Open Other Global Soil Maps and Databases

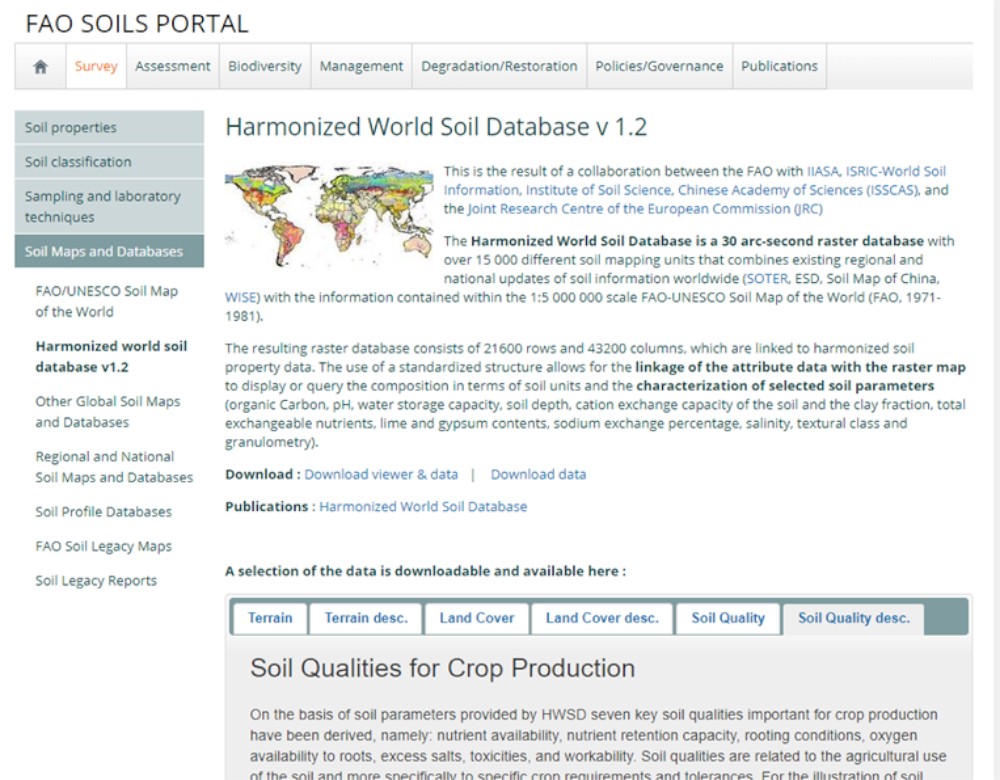pyautogui.click(x=108, y=411)
